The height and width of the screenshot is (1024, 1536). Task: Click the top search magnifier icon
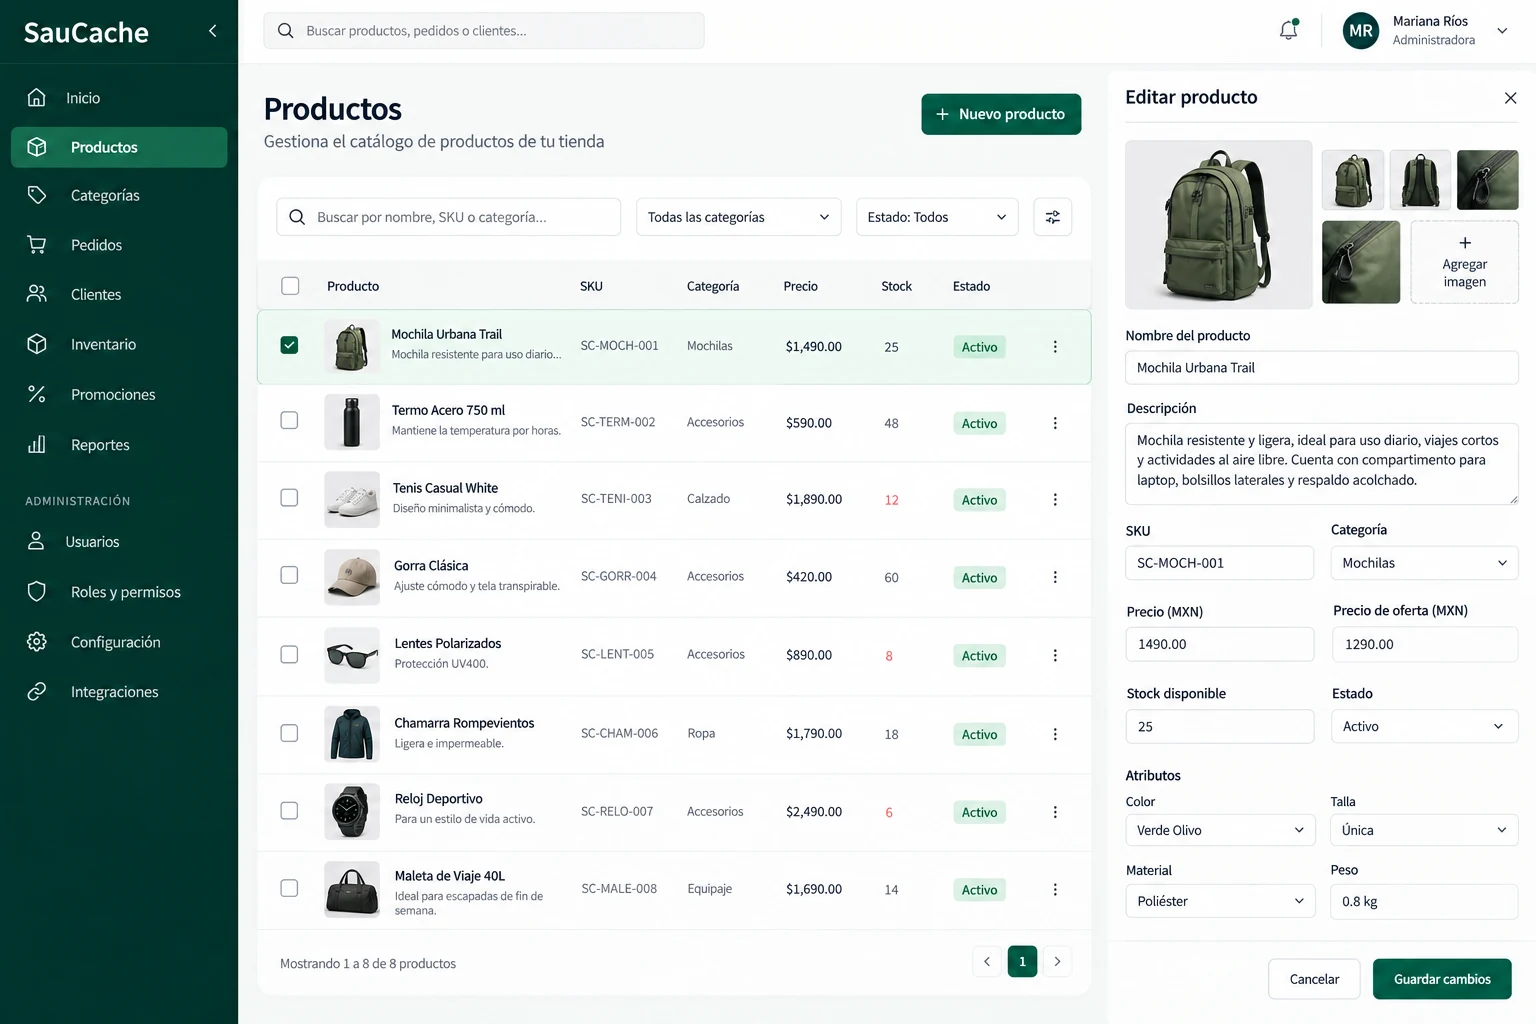[x=286, y=31]
